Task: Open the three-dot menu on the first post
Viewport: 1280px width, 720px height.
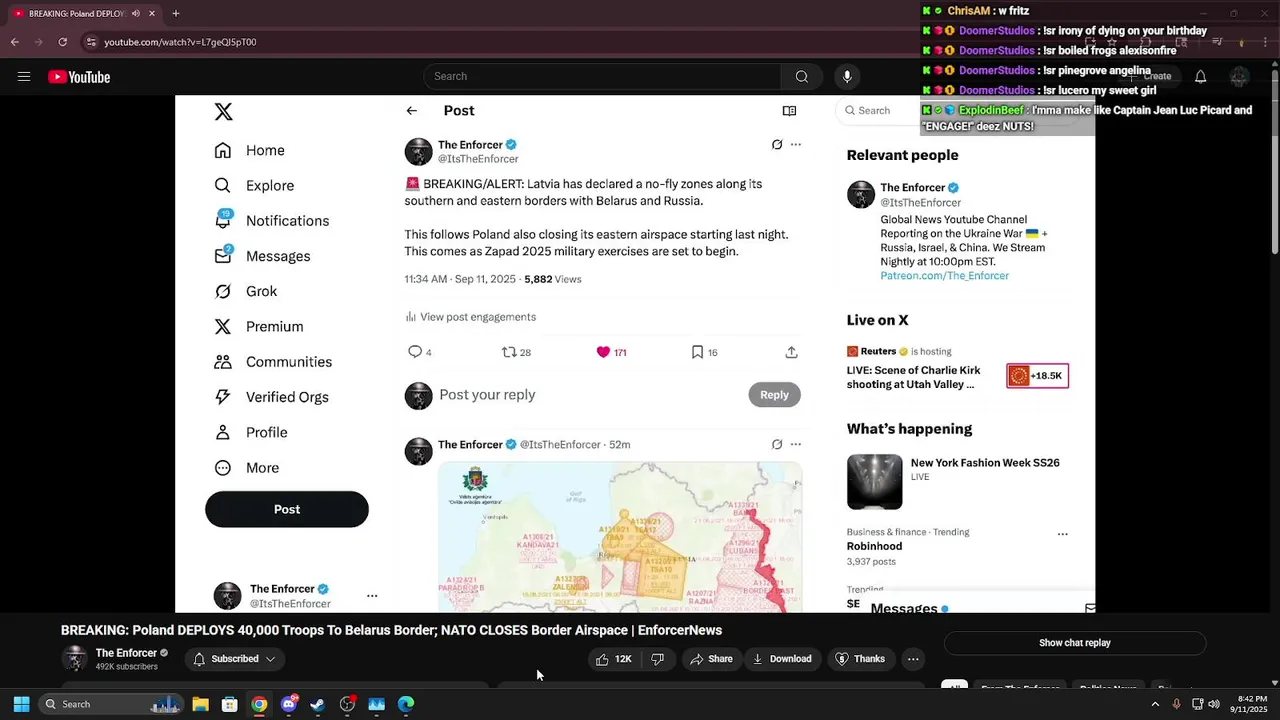Action: (x=796, y=145)
